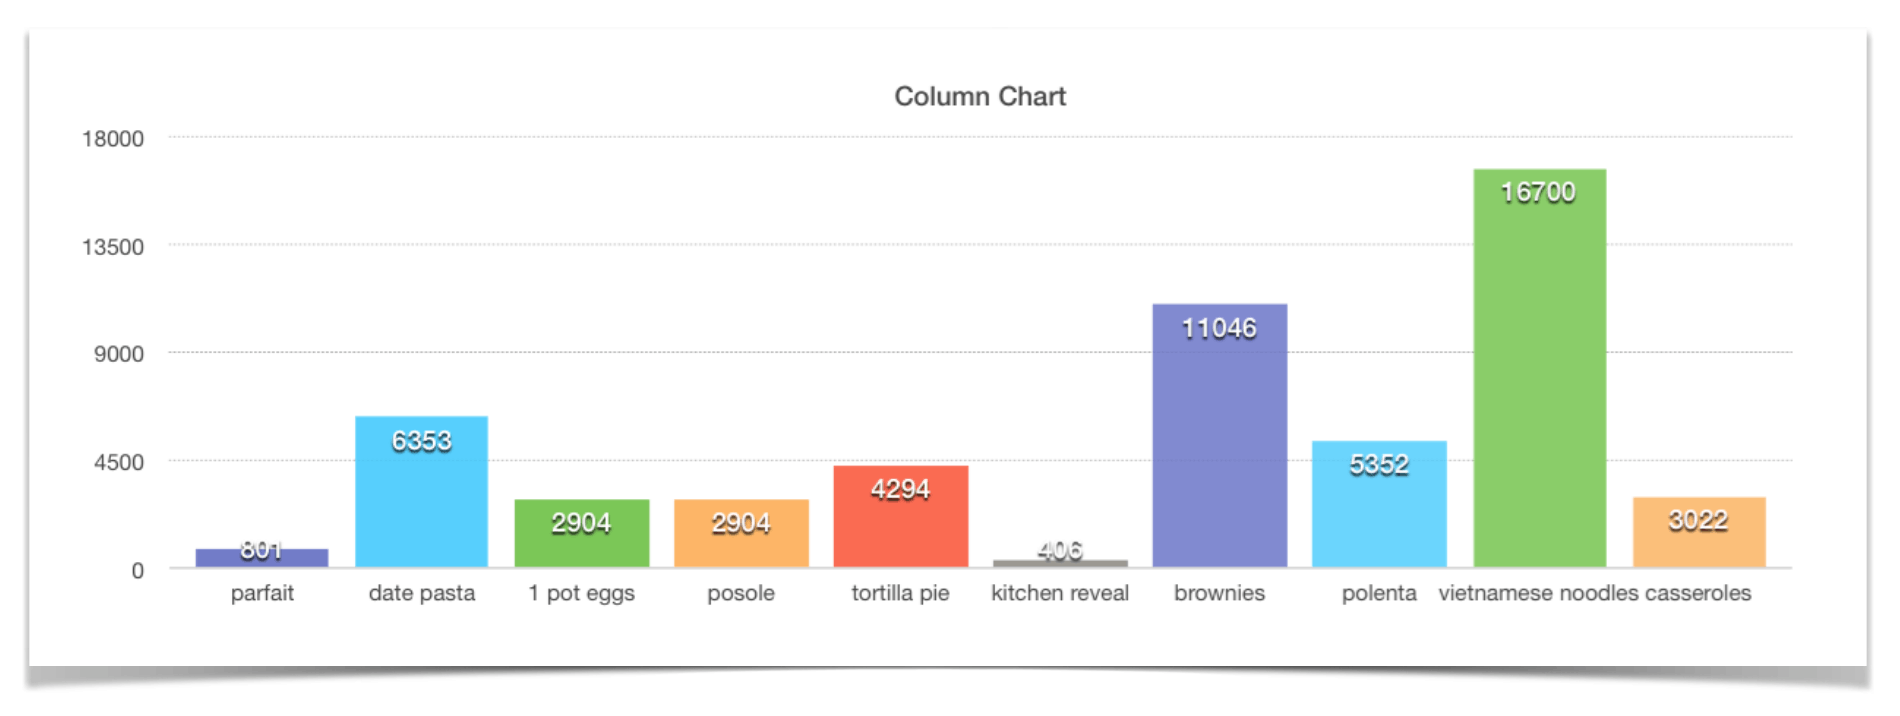Click the 13500 y-axis label
Screen dimensions: 1900x716
[x=113, y=247]
